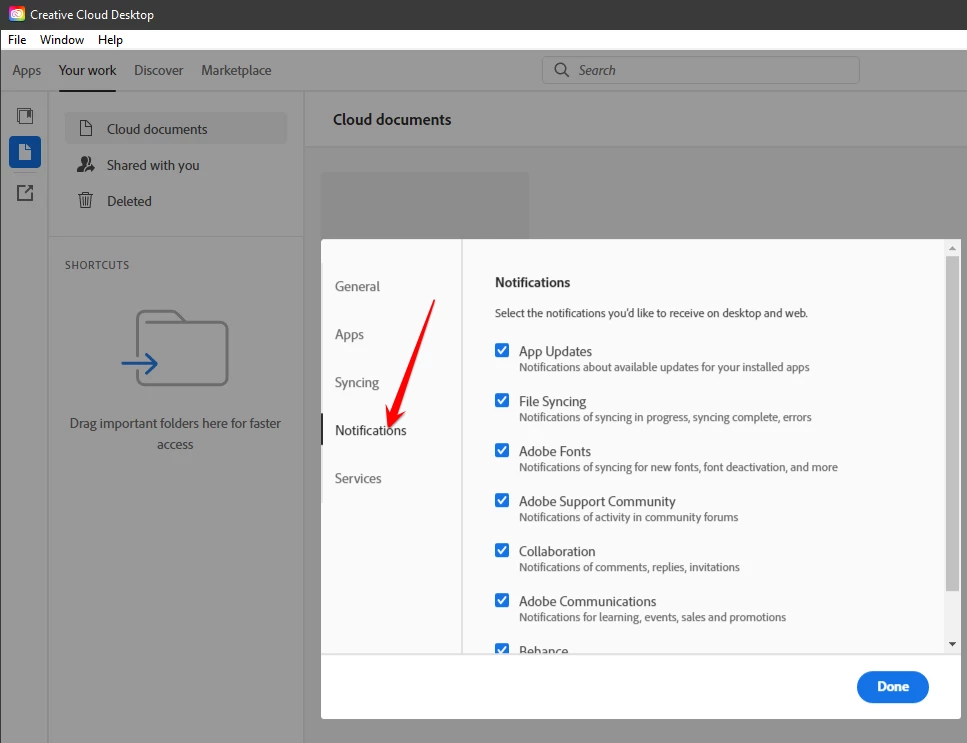
Task: Uncheck the App Updates checkbox
Action: 502,350
